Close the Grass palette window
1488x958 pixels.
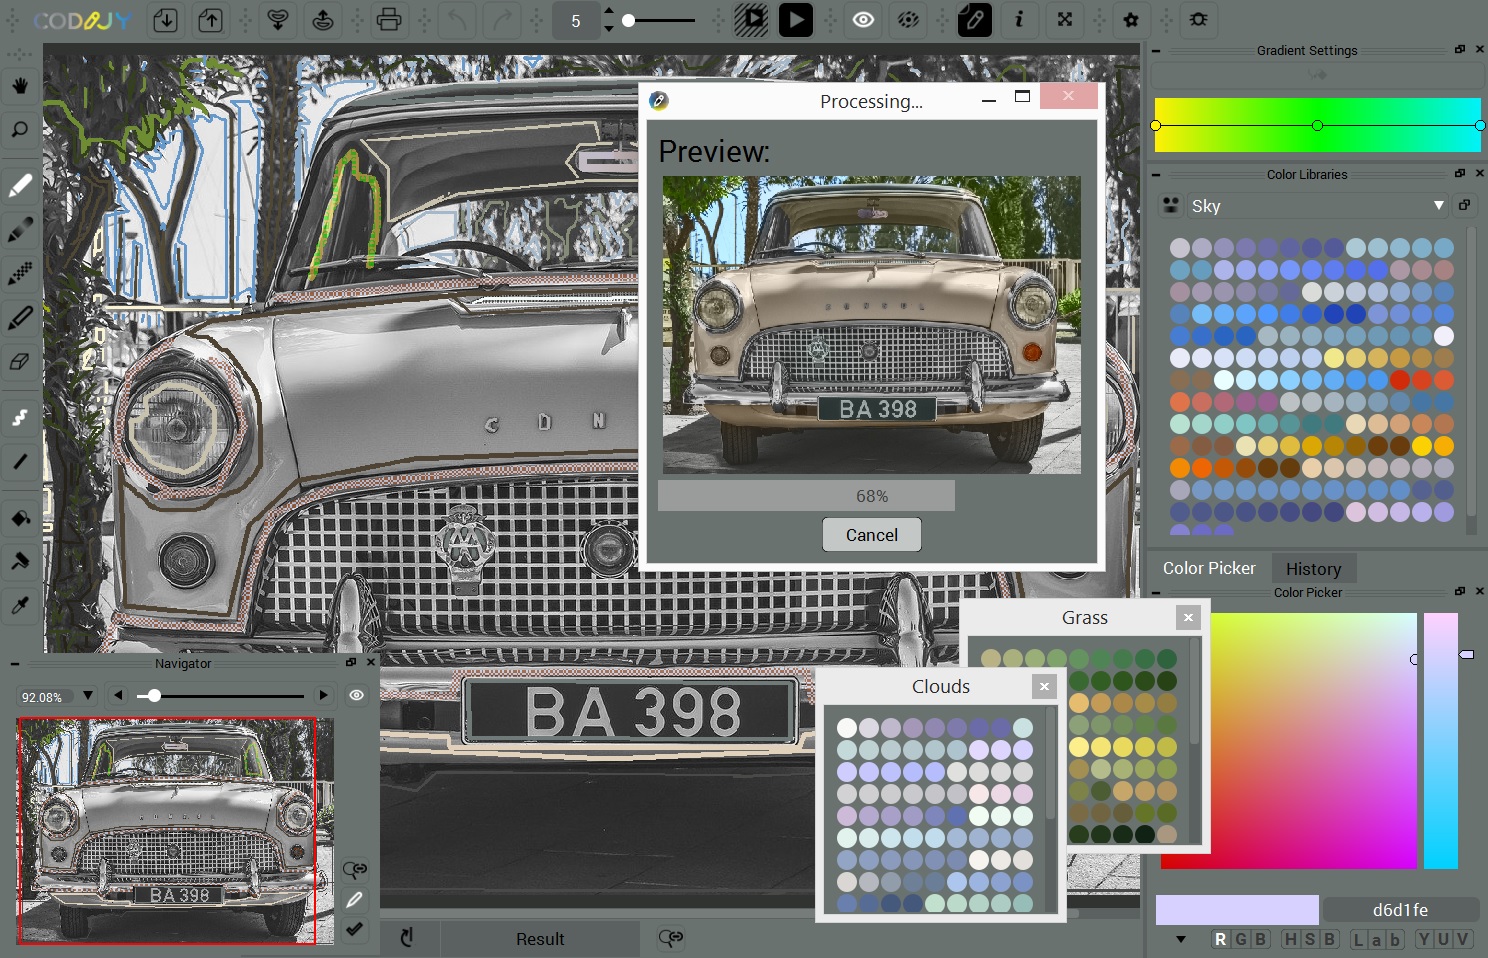[1188, 617]
